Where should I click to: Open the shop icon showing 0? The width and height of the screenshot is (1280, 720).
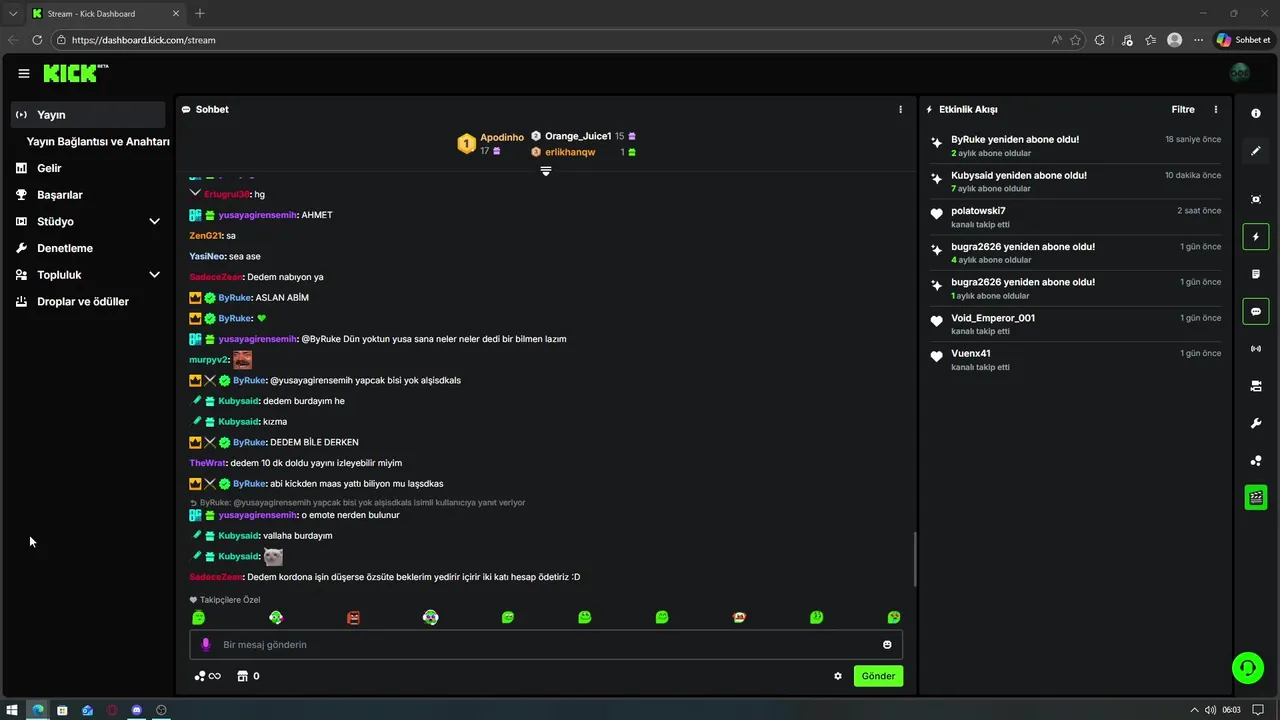click(x=248, y=676)
